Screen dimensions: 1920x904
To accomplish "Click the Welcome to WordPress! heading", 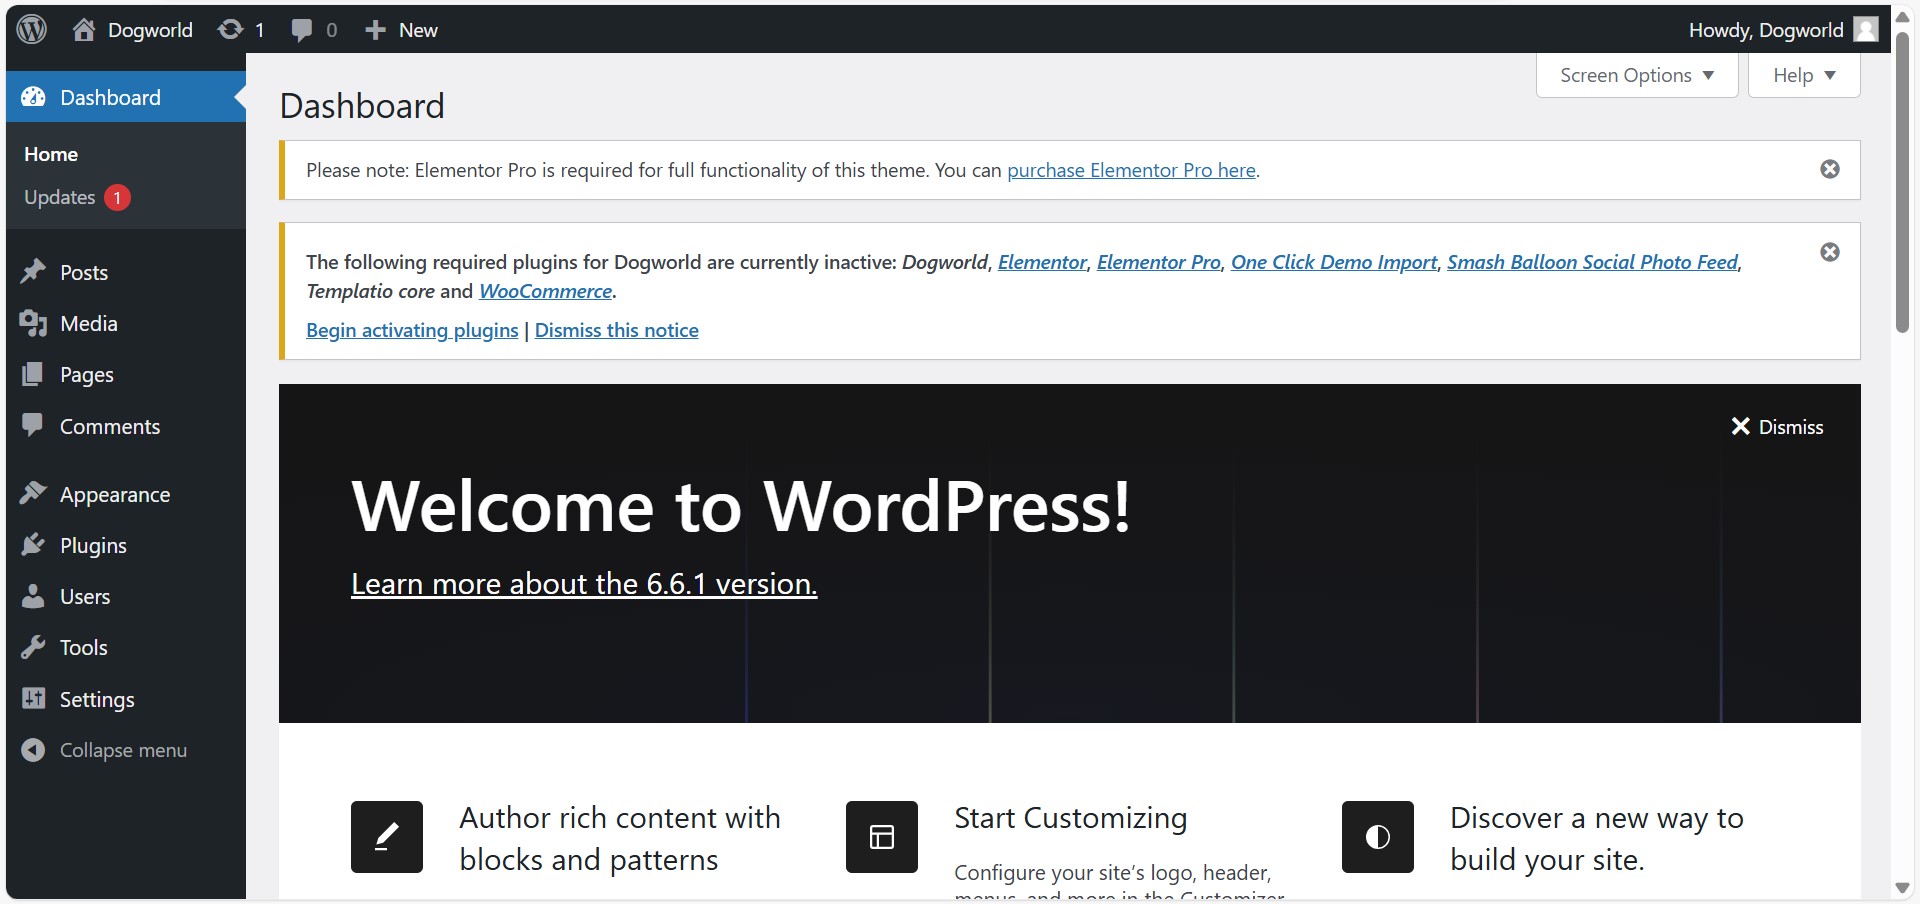I will pos(741,506).
